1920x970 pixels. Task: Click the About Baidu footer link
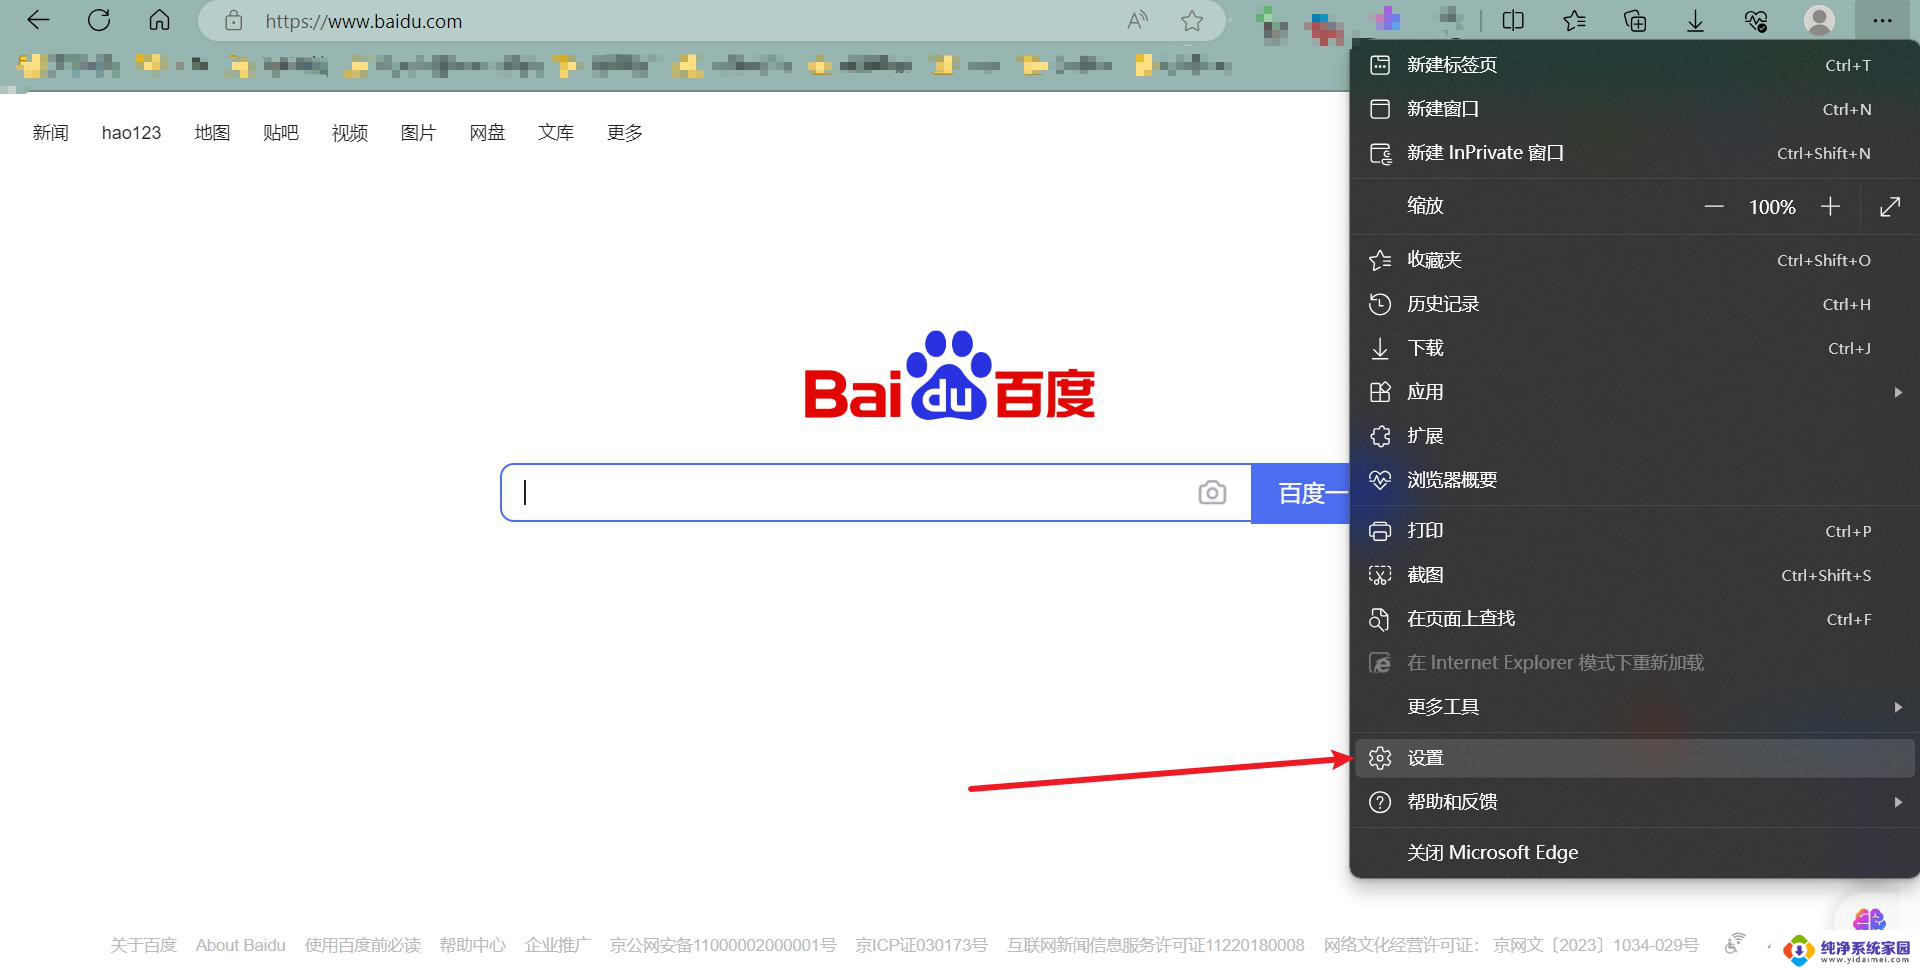pos(240,945)
